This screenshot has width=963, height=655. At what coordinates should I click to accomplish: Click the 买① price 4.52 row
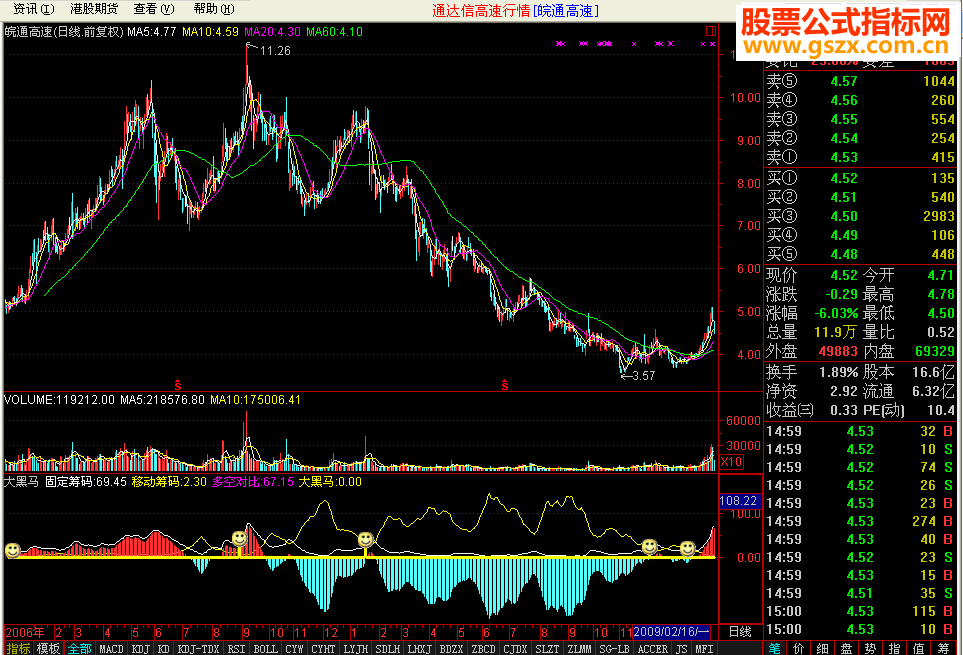860,178
